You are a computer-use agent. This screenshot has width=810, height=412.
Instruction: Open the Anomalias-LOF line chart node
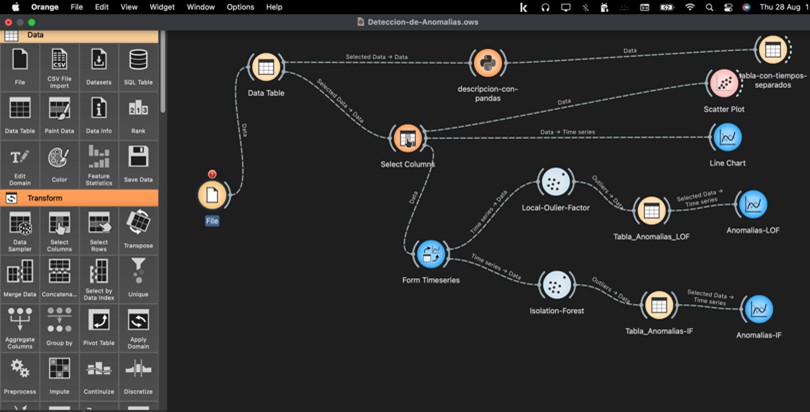tap(752, 205)
